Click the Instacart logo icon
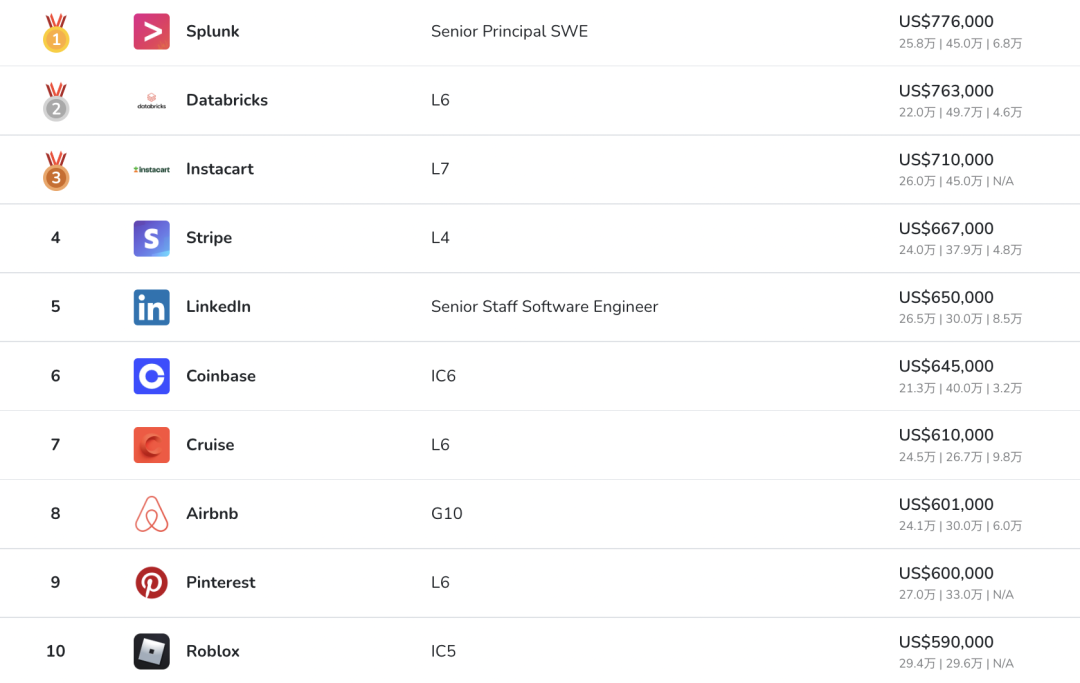Image resolution: width=1080 pixels, height=683 pixels. pos(151,169)
